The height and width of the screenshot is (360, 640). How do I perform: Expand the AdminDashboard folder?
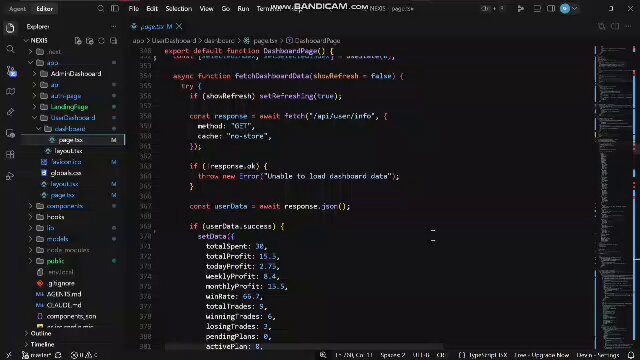(x=35, y=74)
